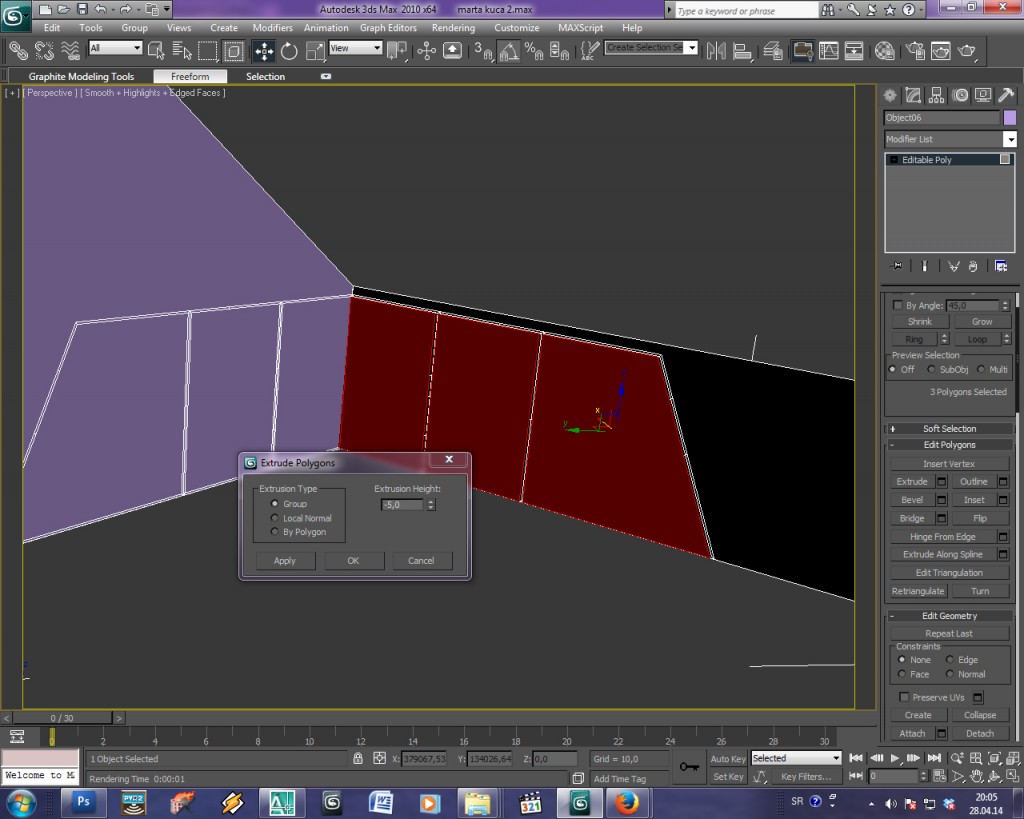1024x819 pixels.
Task: Click the Auto Key button
Action: click(x=728, y=759)
